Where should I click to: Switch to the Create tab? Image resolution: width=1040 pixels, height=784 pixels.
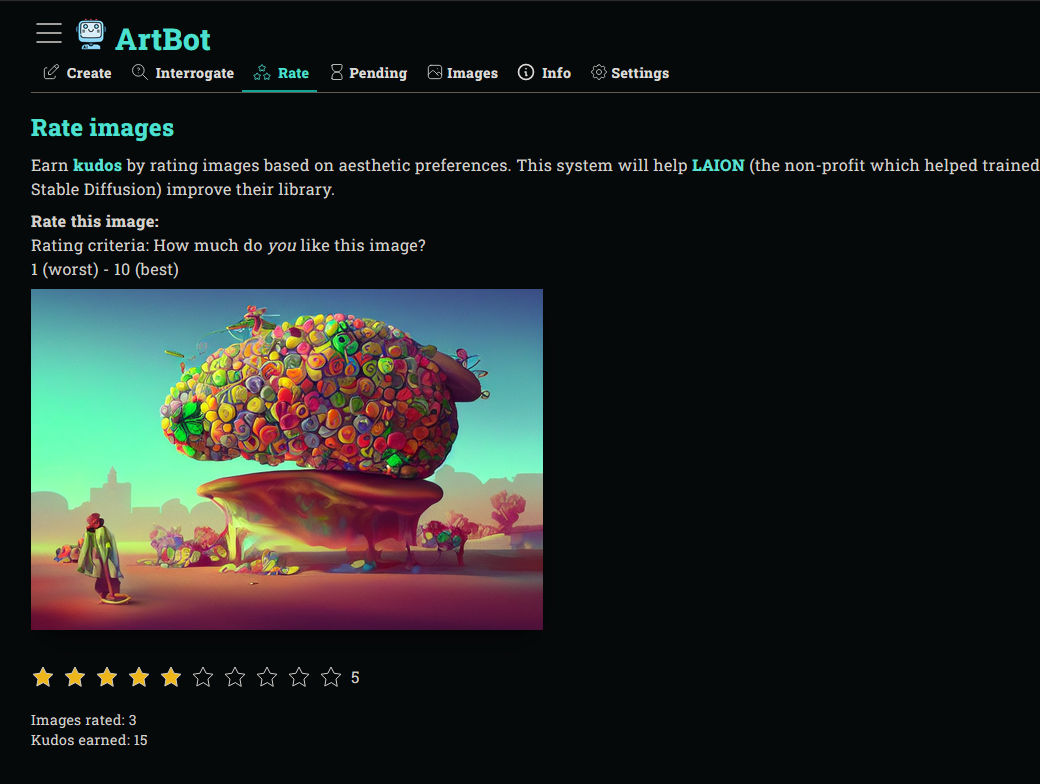pos(88,72)
